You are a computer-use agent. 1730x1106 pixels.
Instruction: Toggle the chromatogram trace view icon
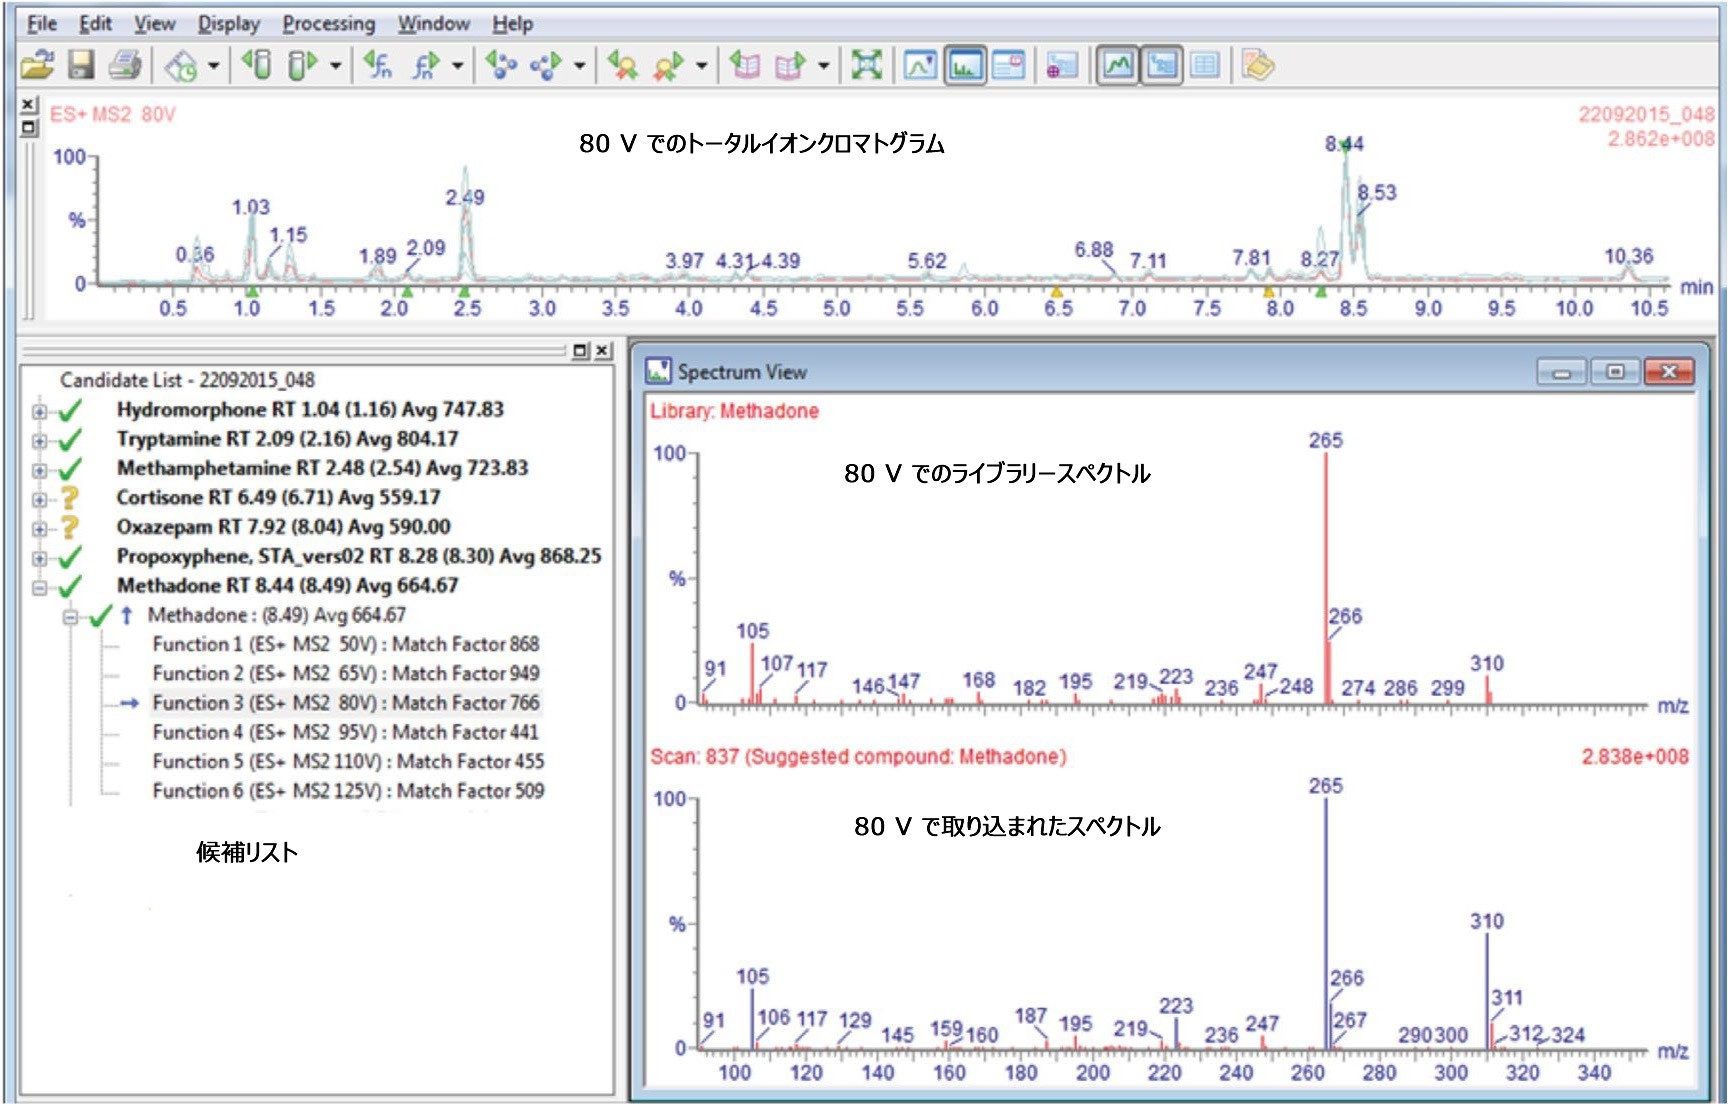click(920, 66)
